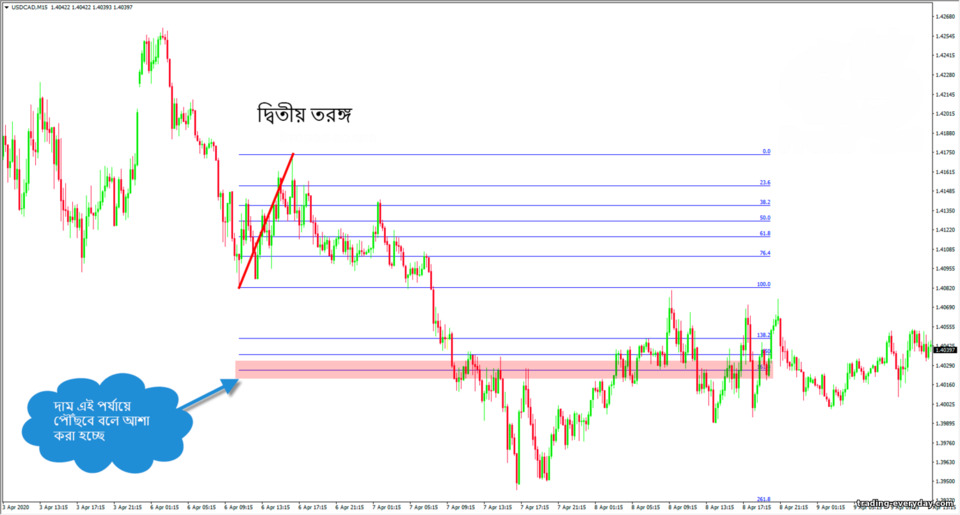Click the 1.40690 price axis label
Image resolution: width=960 pixels, height=515 pixels.
point(945,307)
